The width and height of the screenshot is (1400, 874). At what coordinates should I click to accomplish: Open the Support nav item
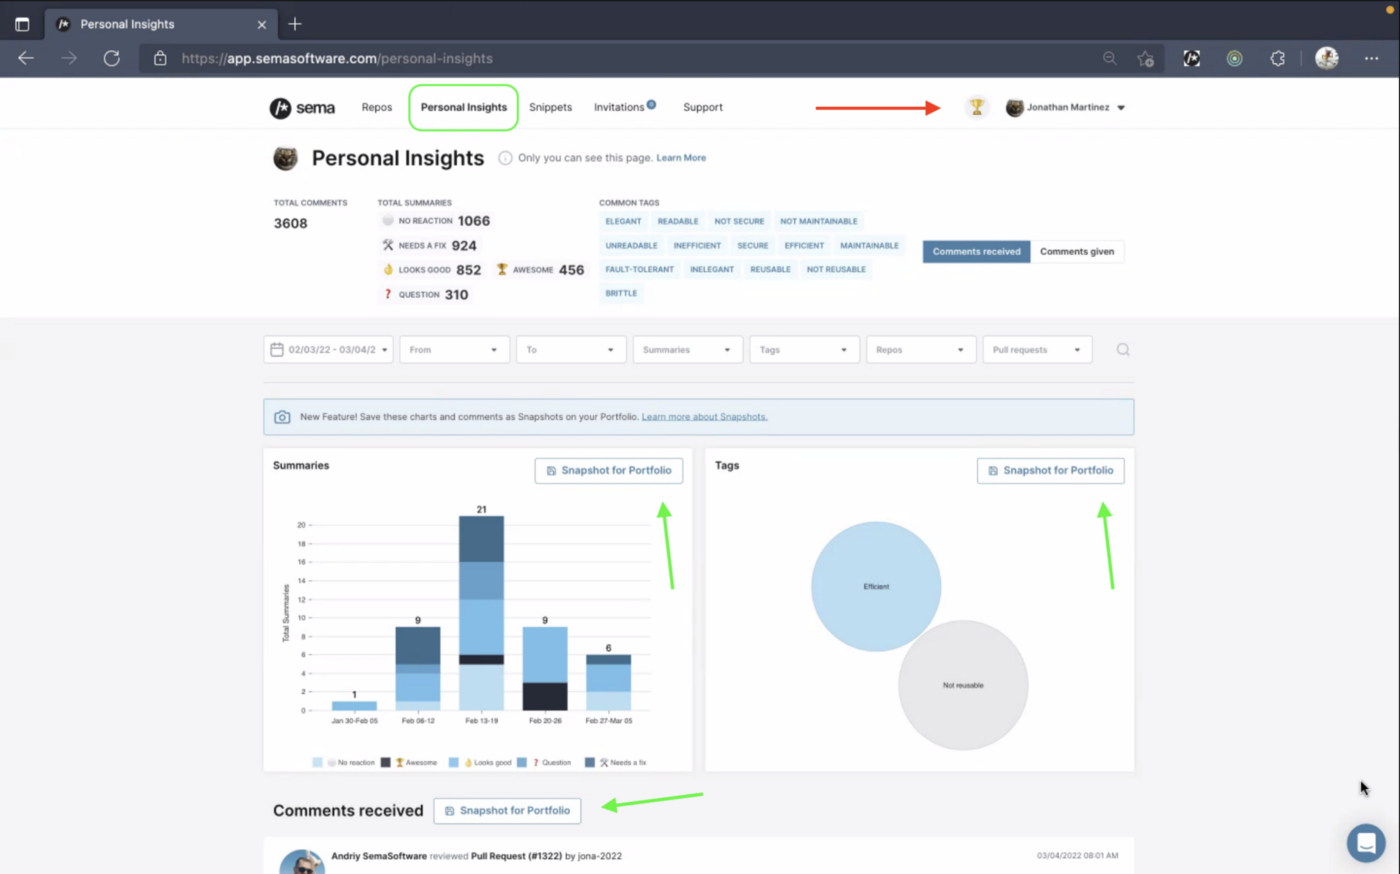tap(703, 107)
